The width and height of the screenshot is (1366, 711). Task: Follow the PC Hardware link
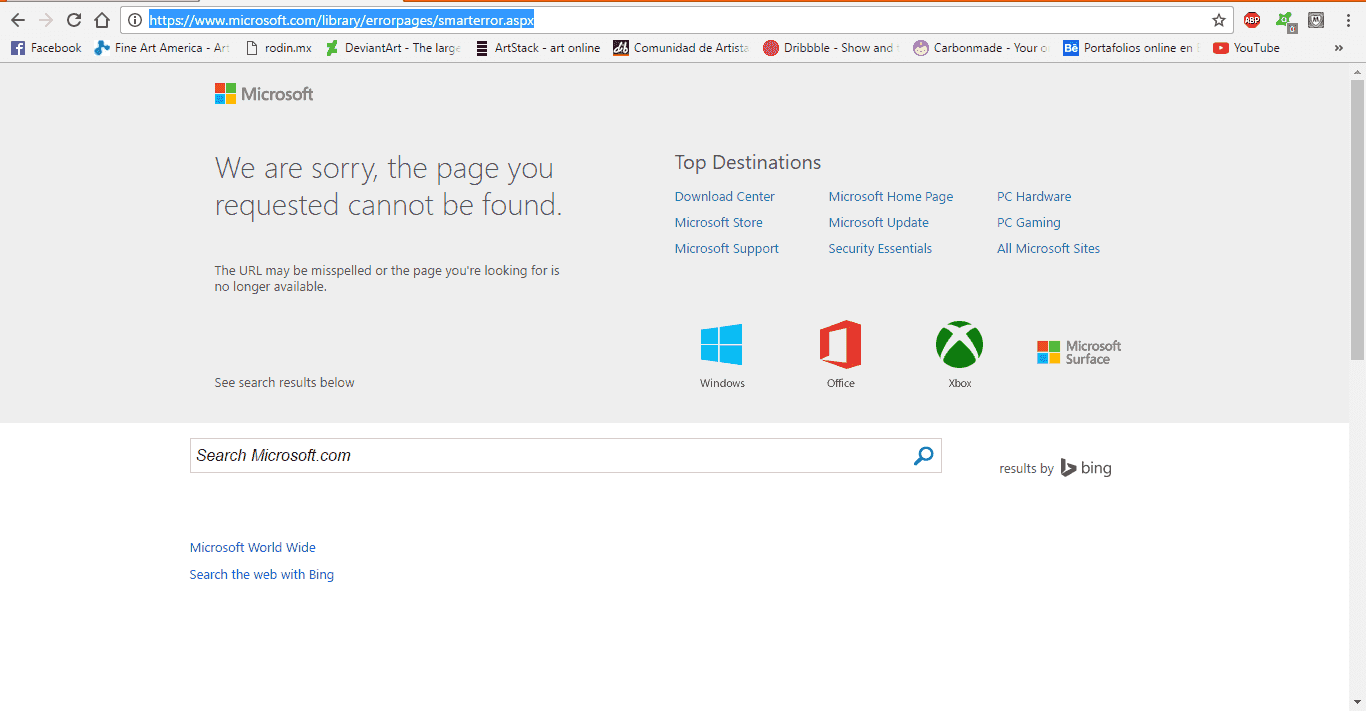pyautogui.click(x=1034, y=197)
